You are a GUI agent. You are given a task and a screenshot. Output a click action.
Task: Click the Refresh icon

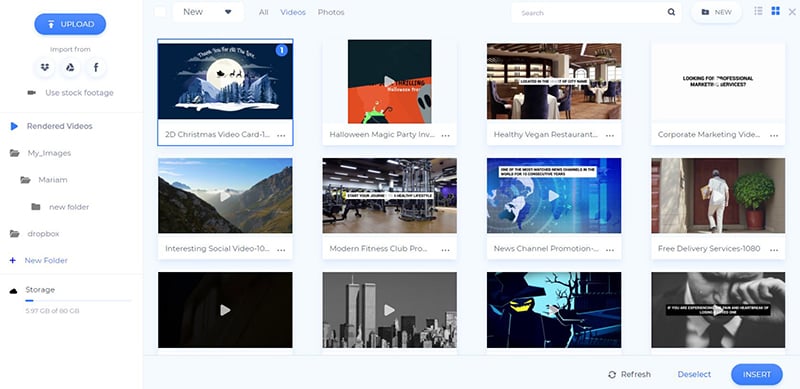[612, 375]
